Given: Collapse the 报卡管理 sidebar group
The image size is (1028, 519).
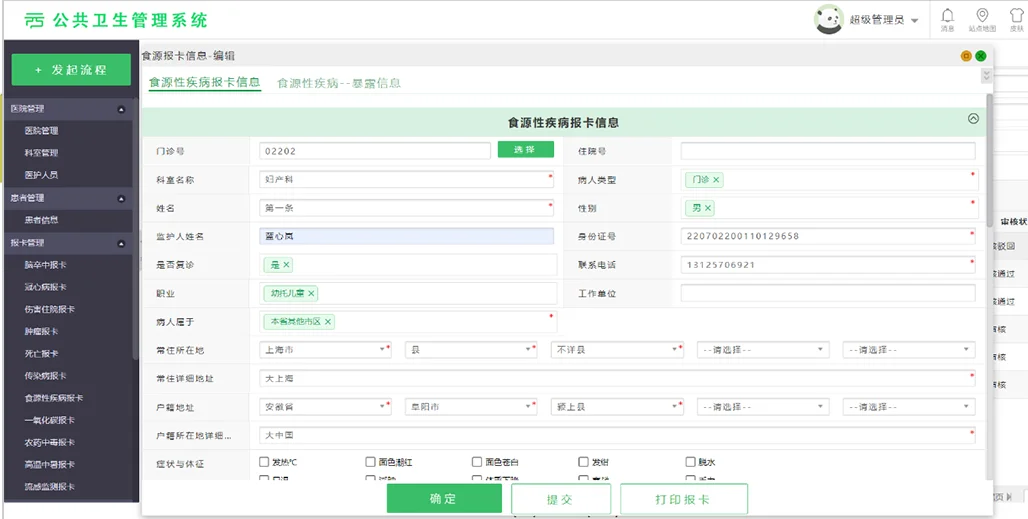Looking at the screenshot, I should (x=121, y=244).
